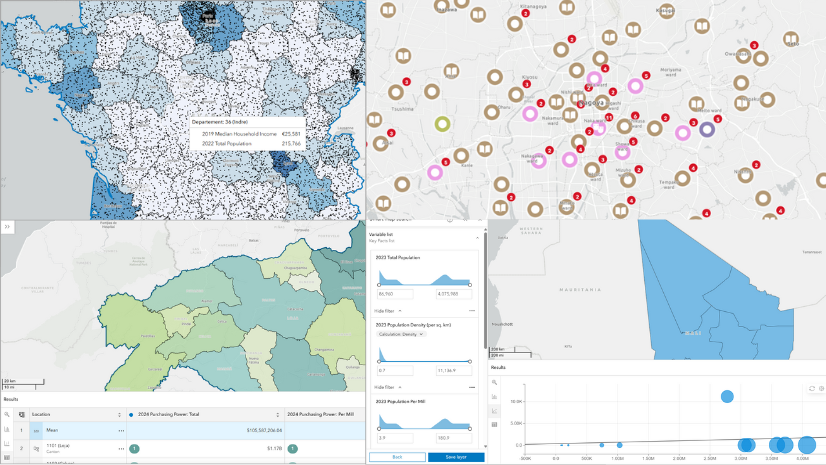Click Save layer button

click(x=456, y=457)
